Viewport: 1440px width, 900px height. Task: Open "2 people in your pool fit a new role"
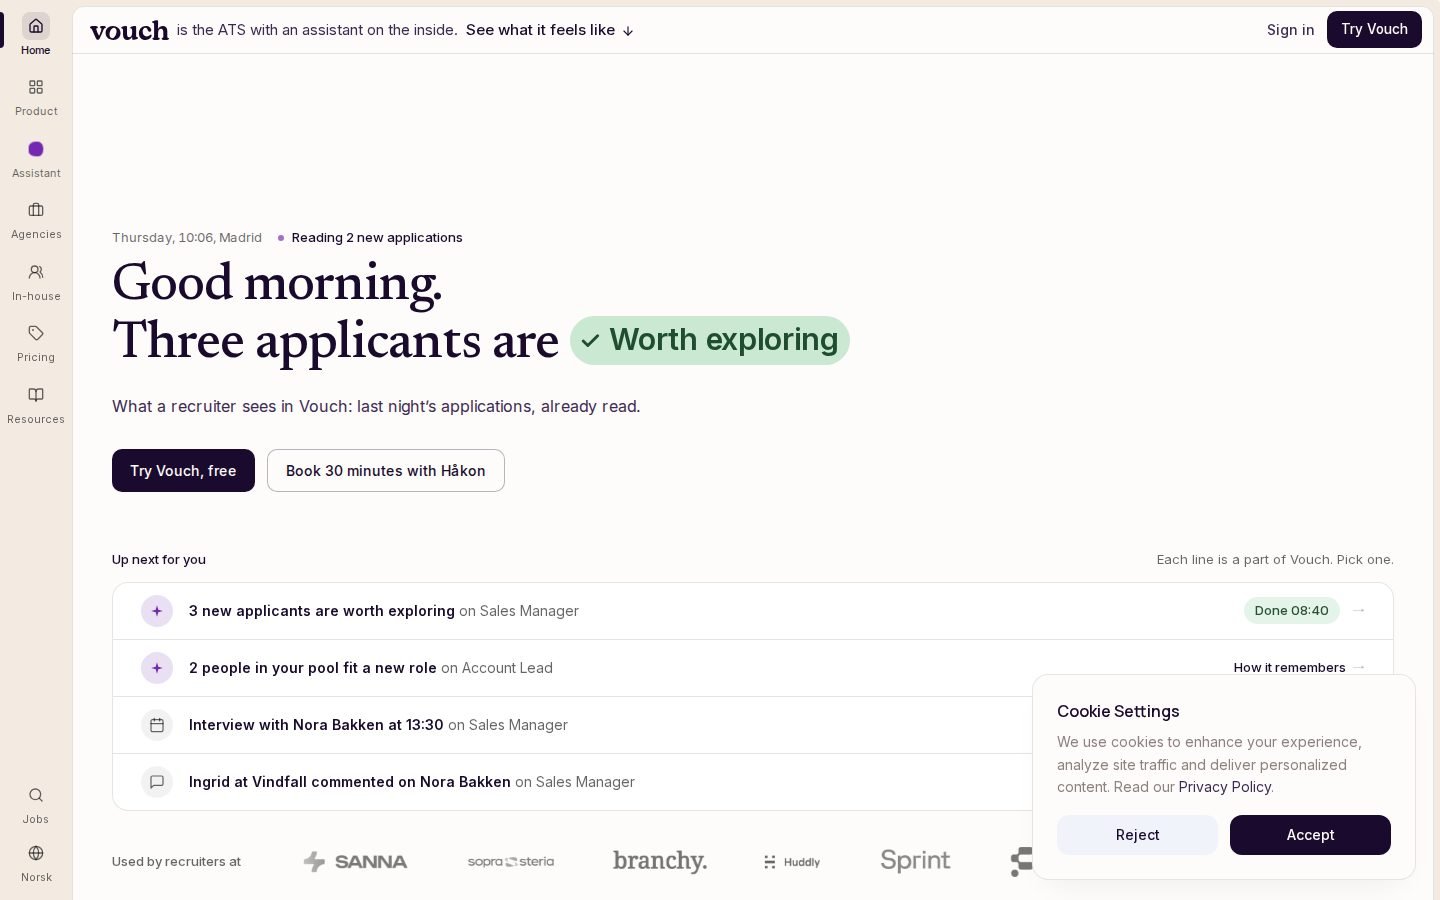(752, 668)
